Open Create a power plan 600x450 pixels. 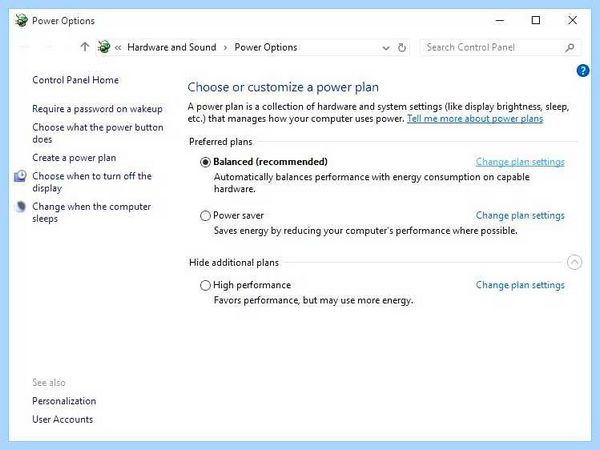pyautogui.click(x=74, y=158)
